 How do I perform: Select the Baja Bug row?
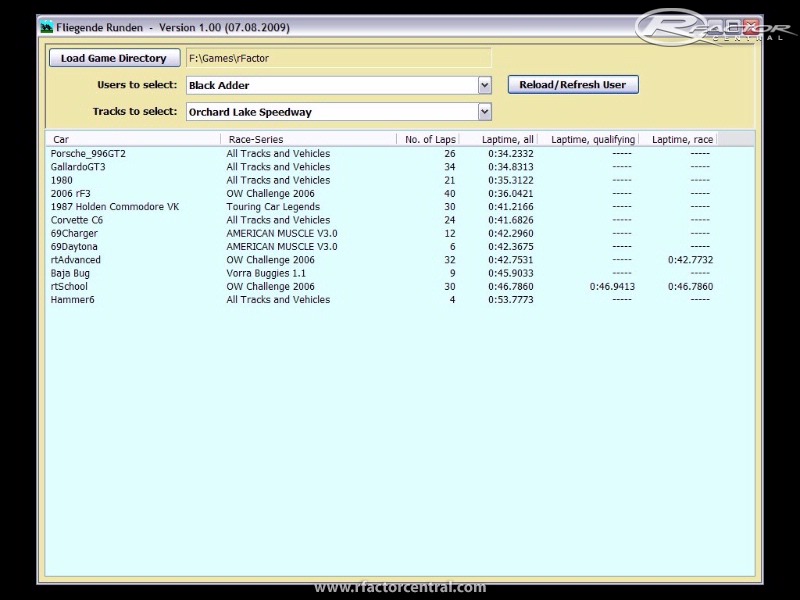(x=70, y=273)
